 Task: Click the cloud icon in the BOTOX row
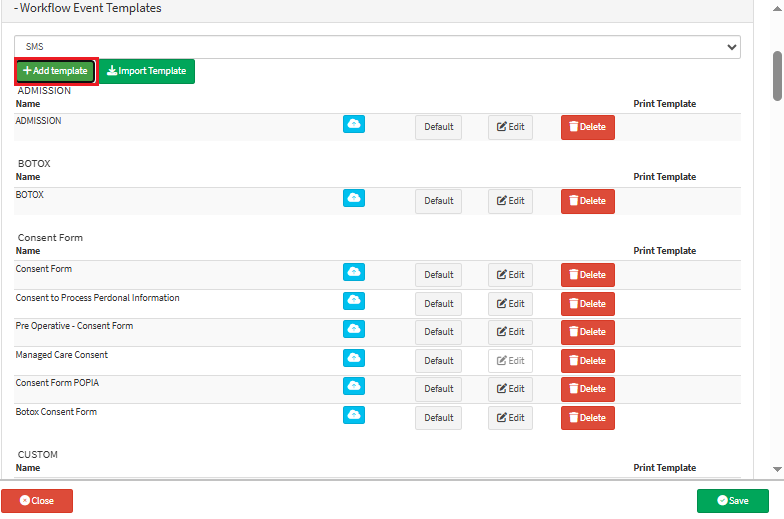pyautogui.click(x=354, y=198)
